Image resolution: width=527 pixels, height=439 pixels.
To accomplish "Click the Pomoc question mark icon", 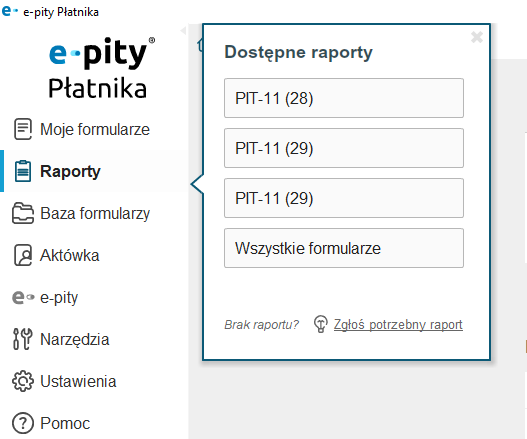I will (23, 423).
